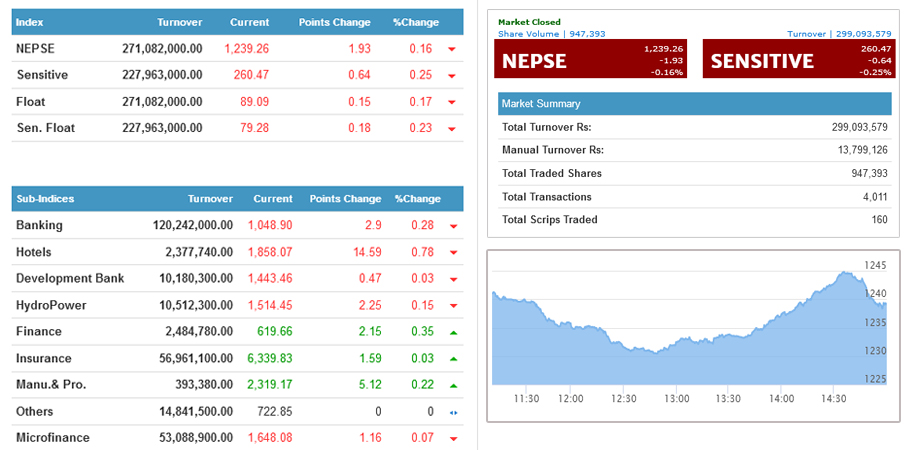Select the Microfinance sub-index name

point(53,438)
